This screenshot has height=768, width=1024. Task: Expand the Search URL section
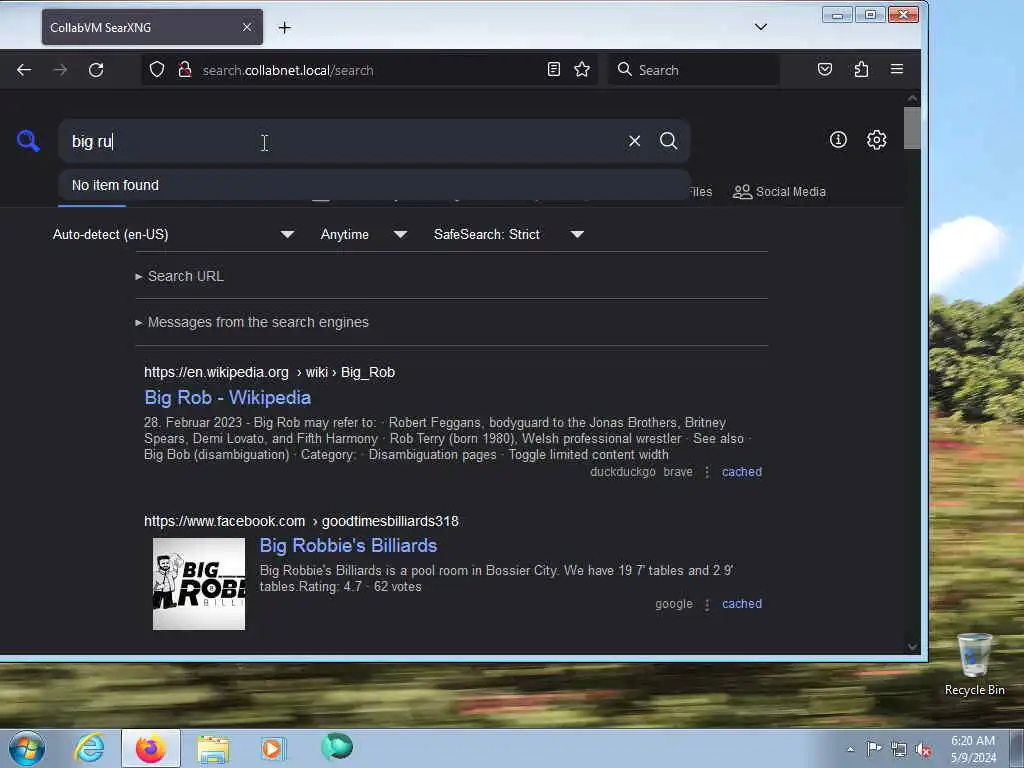tap(180, 276)
